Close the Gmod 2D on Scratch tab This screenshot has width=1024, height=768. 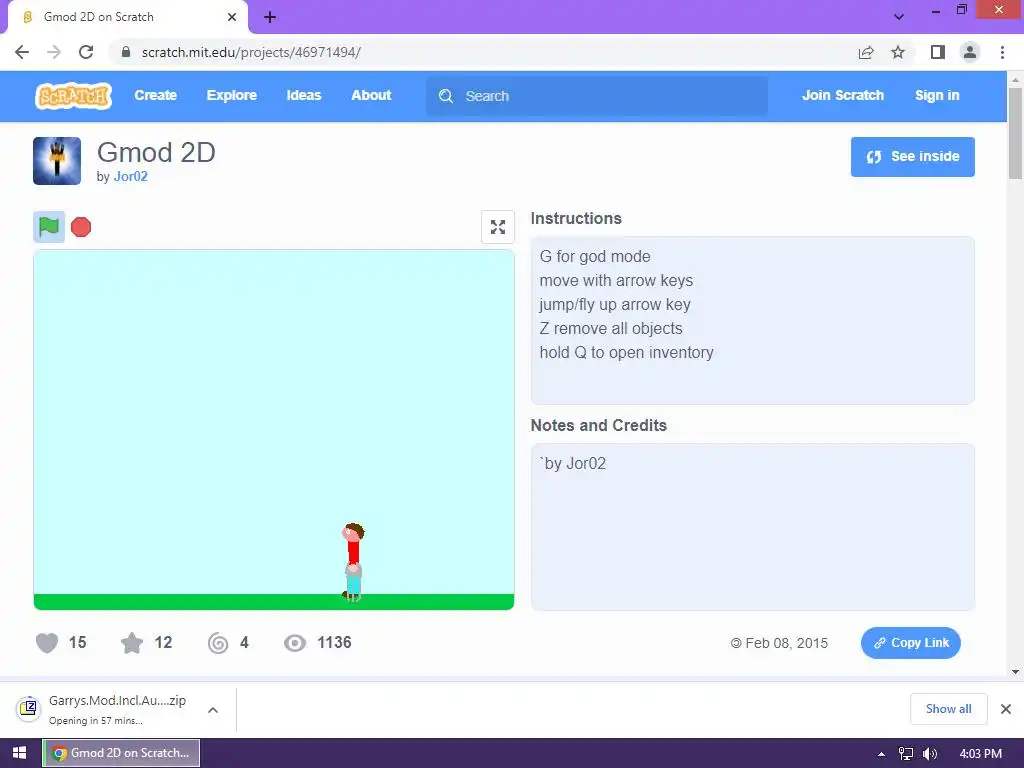pyautogui.click(x=232, y=17)
